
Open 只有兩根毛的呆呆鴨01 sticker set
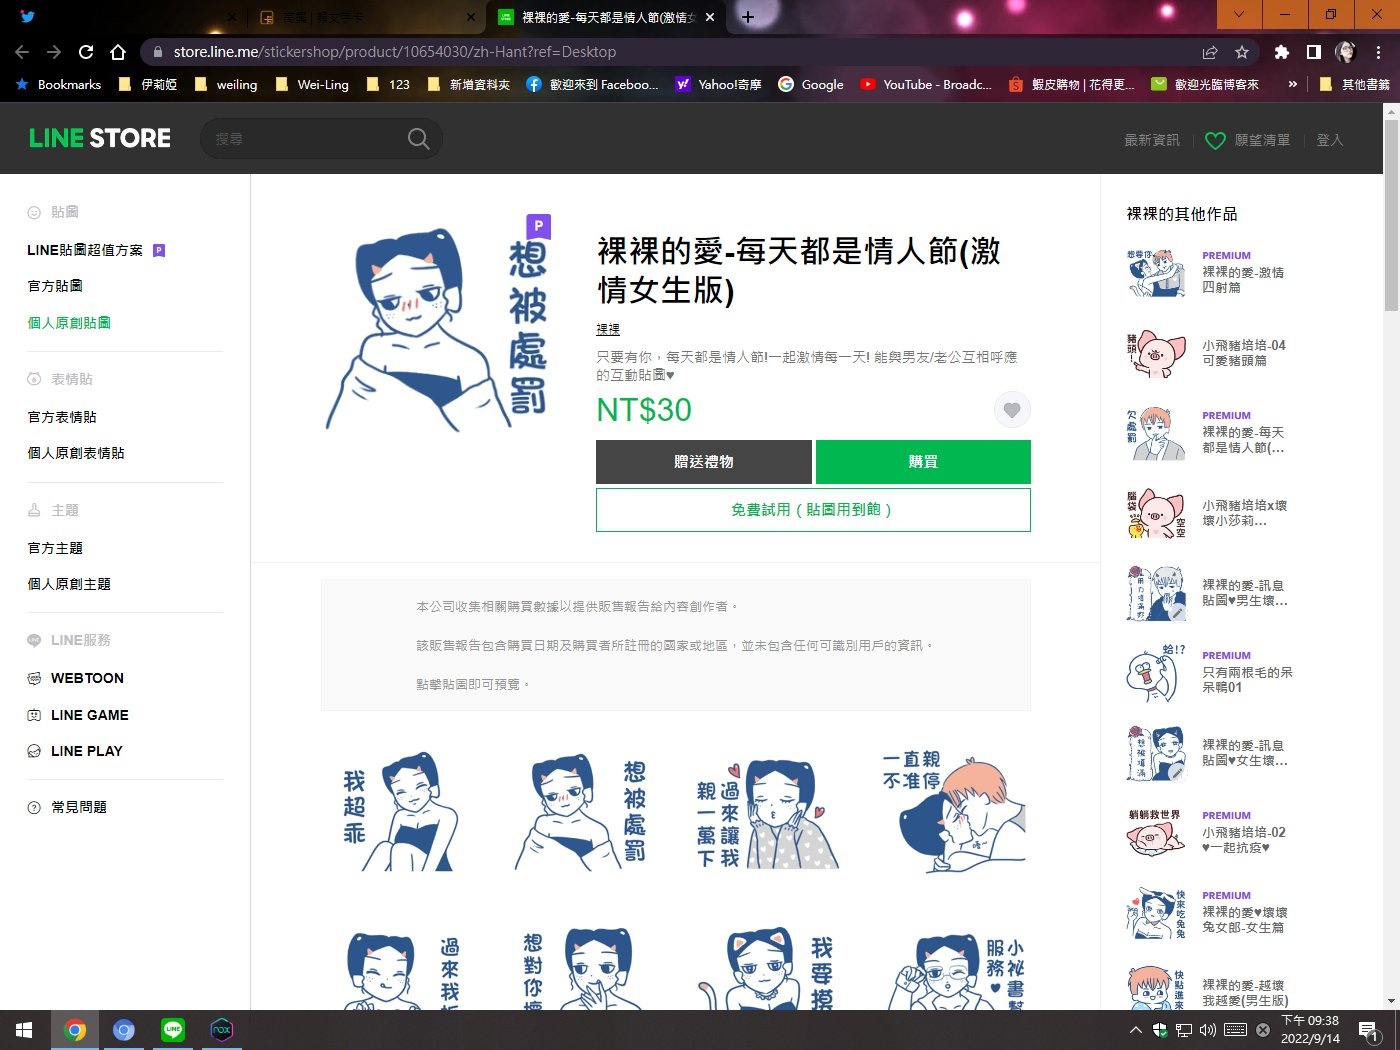(1210, 672)
